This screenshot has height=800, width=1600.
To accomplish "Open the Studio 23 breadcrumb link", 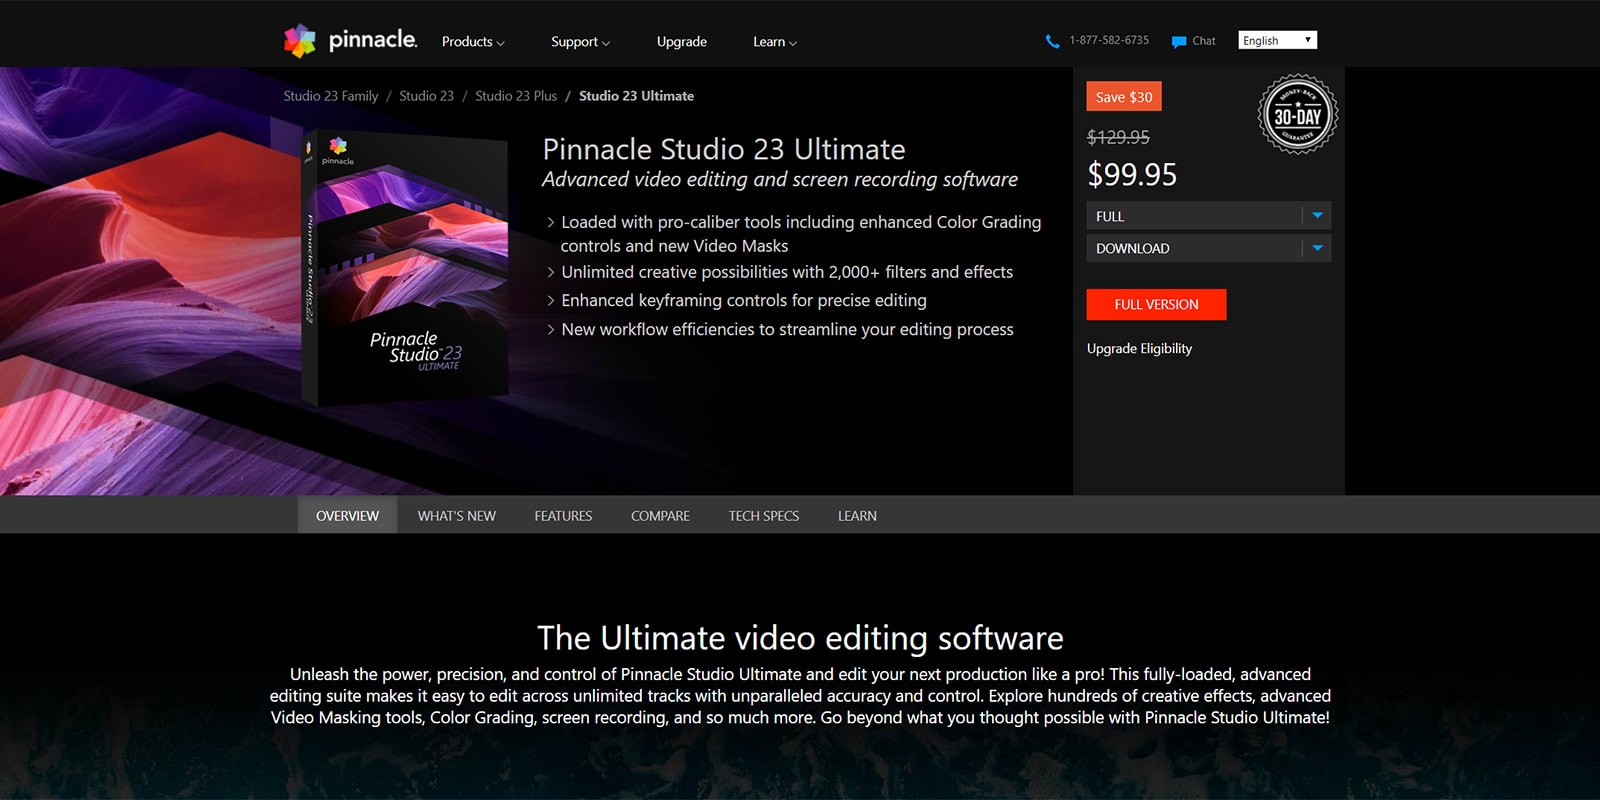I will [x=426, y=96].
